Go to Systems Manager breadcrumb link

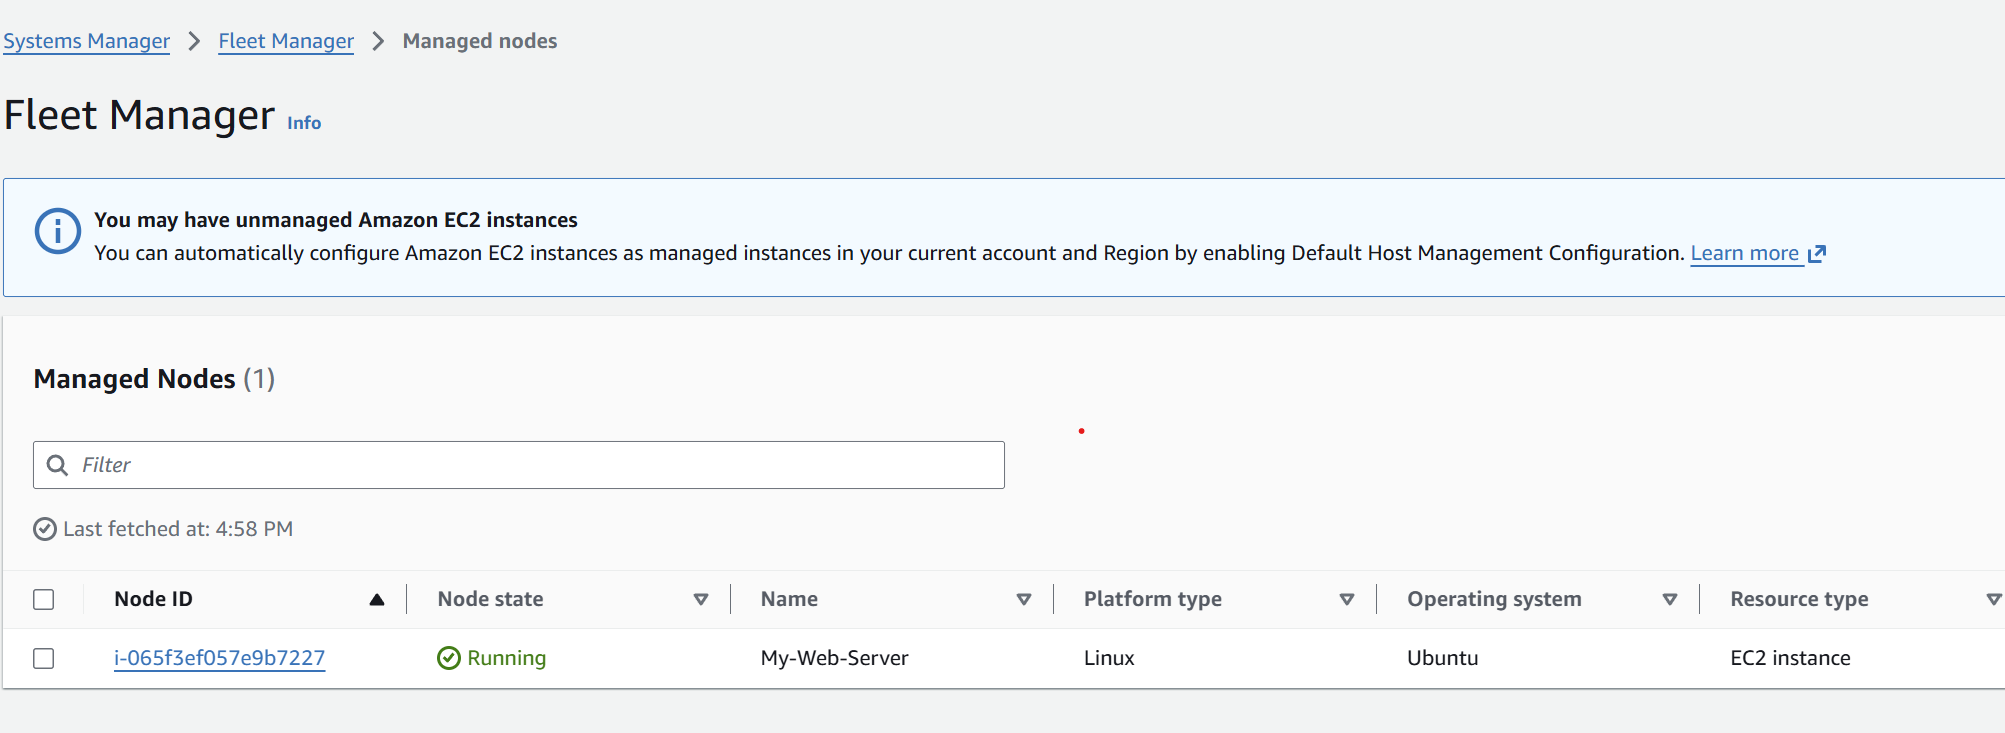86,41
